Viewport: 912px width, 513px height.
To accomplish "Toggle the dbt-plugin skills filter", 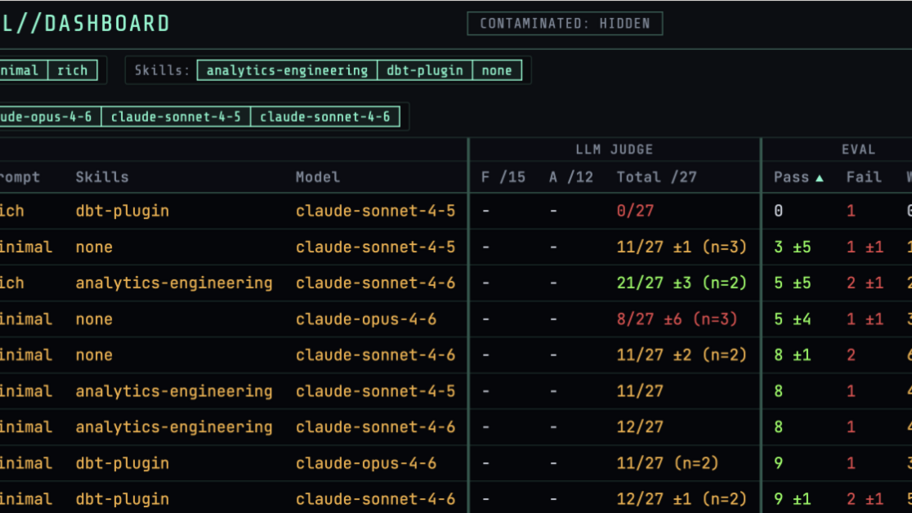I will point(425,70).
